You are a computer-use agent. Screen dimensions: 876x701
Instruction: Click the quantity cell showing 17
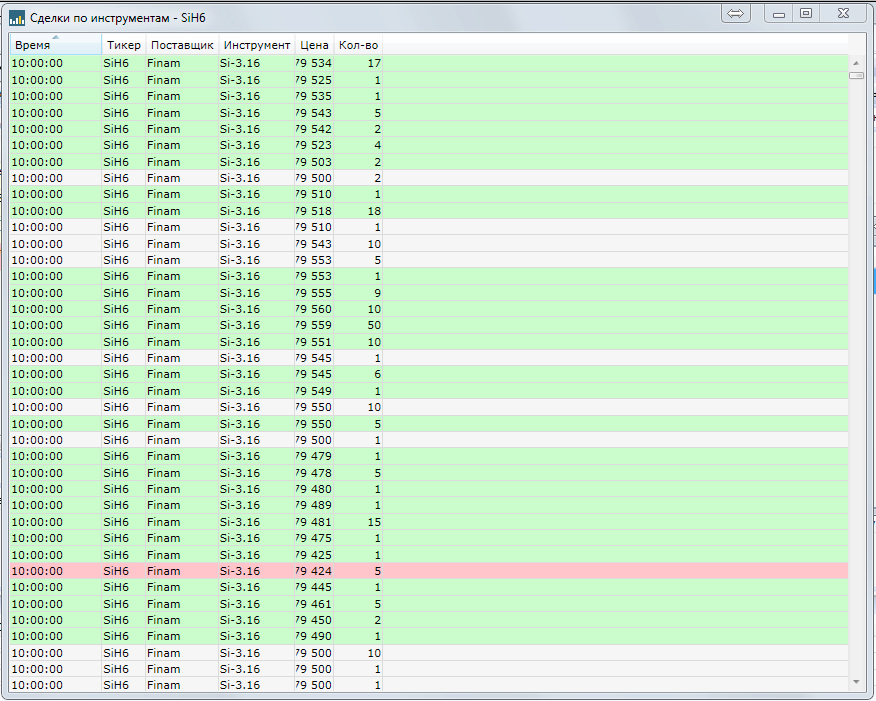(x=358, y=63)
